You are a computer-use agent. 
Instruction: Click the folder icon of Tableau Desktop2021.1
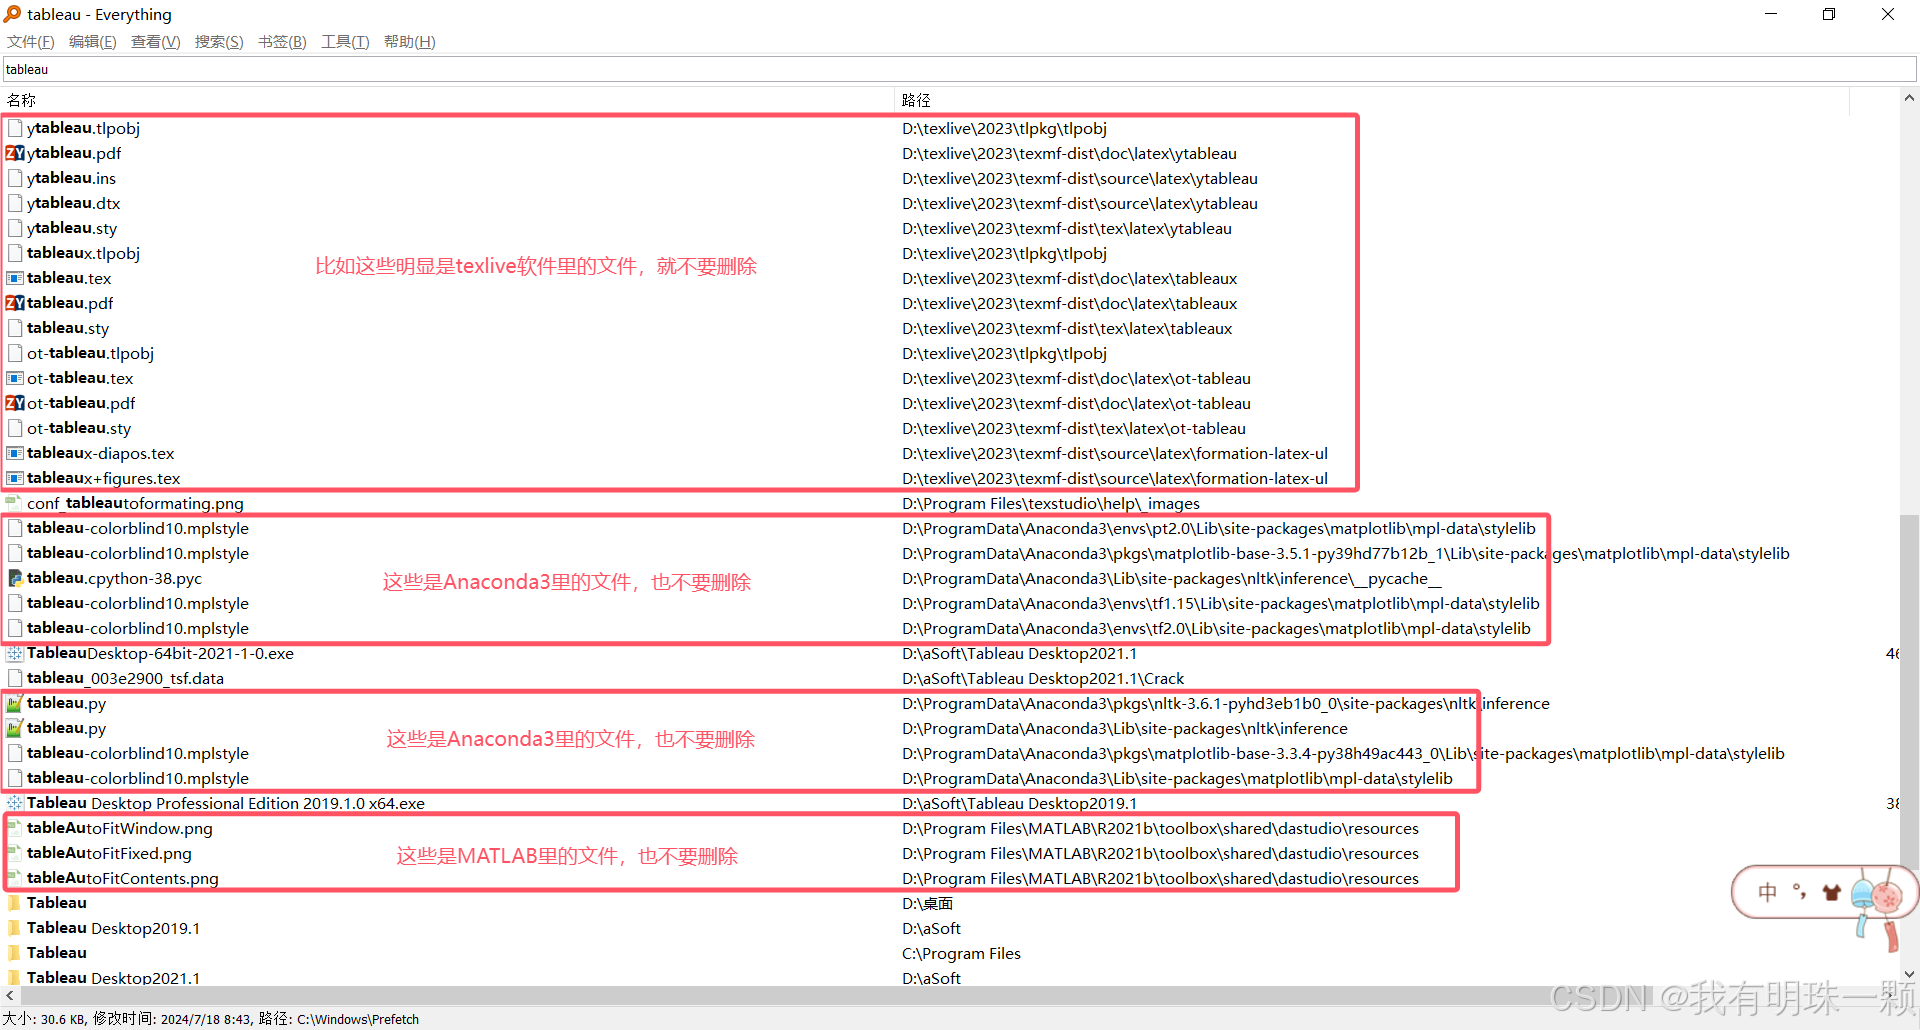point(15,977)
